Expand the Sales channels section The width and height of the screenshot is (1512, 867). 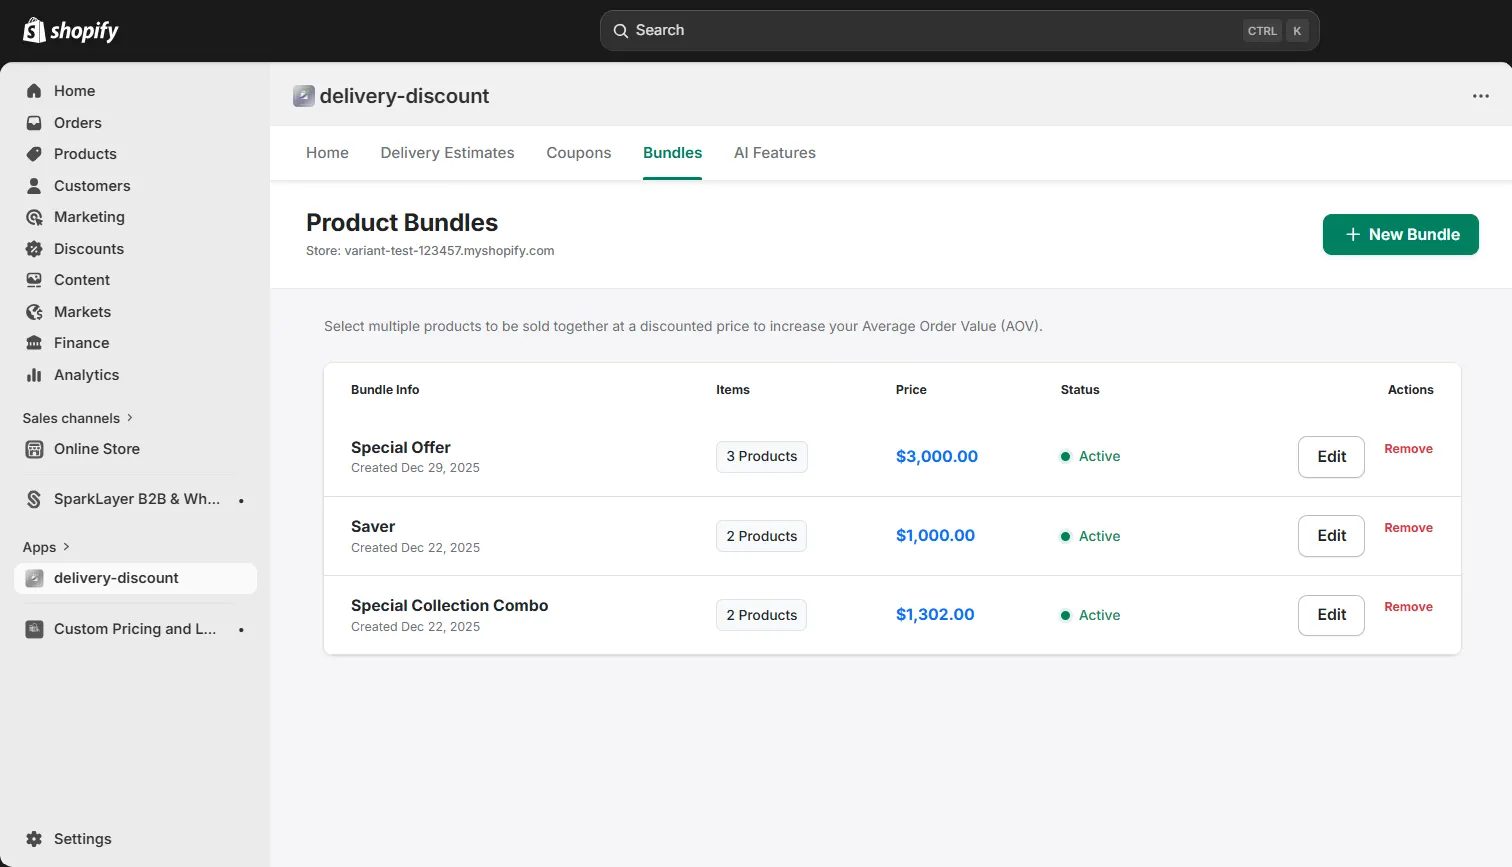[78, 418]
